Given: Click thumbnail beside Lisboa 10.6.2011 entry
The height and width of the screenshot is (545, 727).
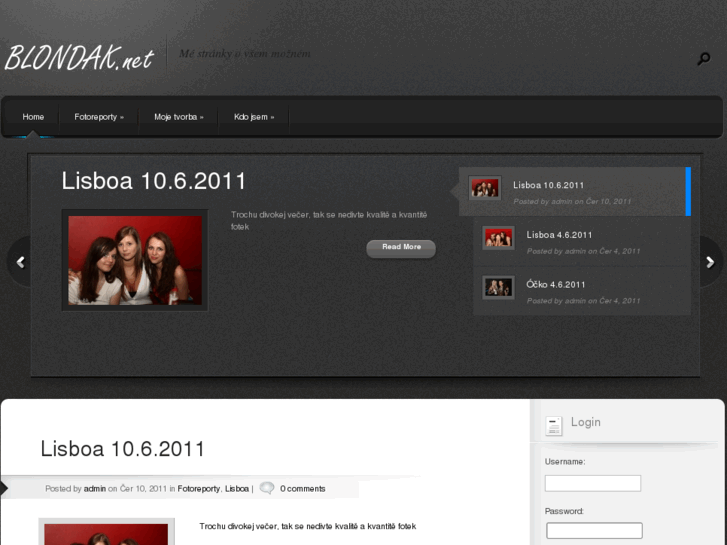Looking at the screenshot, I should point(485,188).
